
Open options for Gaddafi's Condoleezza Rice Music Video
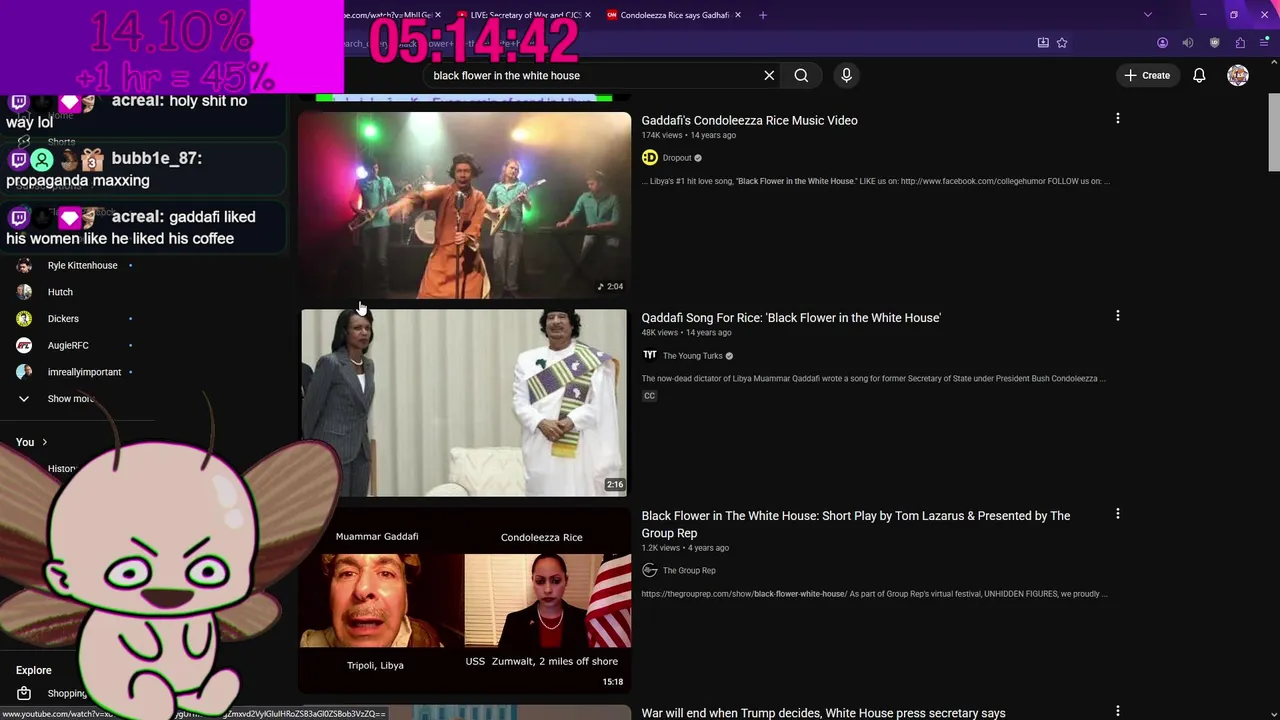tap(1117, 118)
